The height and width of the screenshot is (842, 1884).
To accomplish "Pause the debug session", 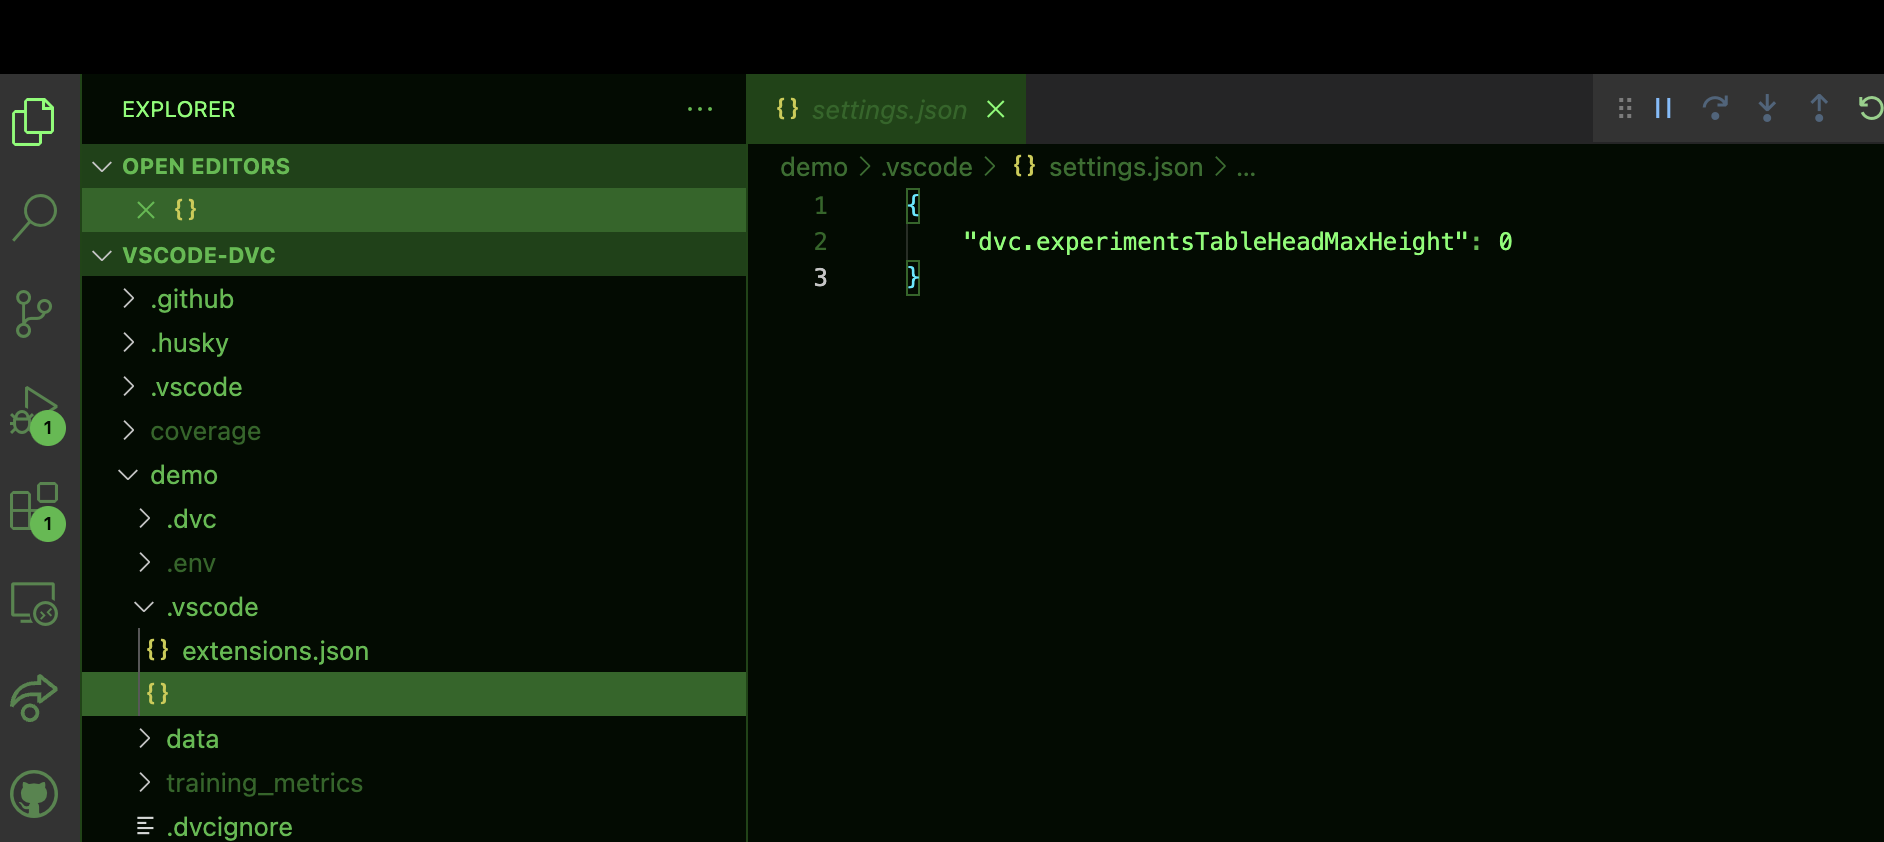I will click(1664, 108).
